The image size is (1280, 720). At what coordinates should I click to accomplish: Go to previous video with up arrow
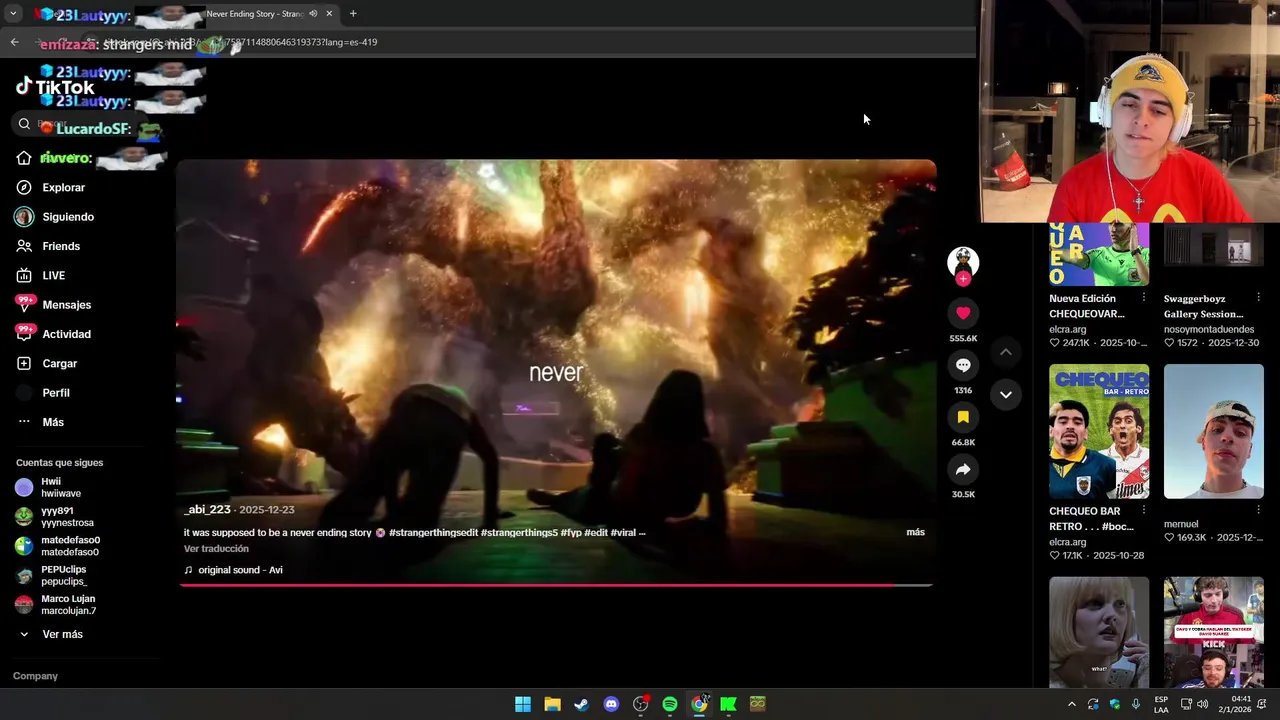pos(1006,352)
